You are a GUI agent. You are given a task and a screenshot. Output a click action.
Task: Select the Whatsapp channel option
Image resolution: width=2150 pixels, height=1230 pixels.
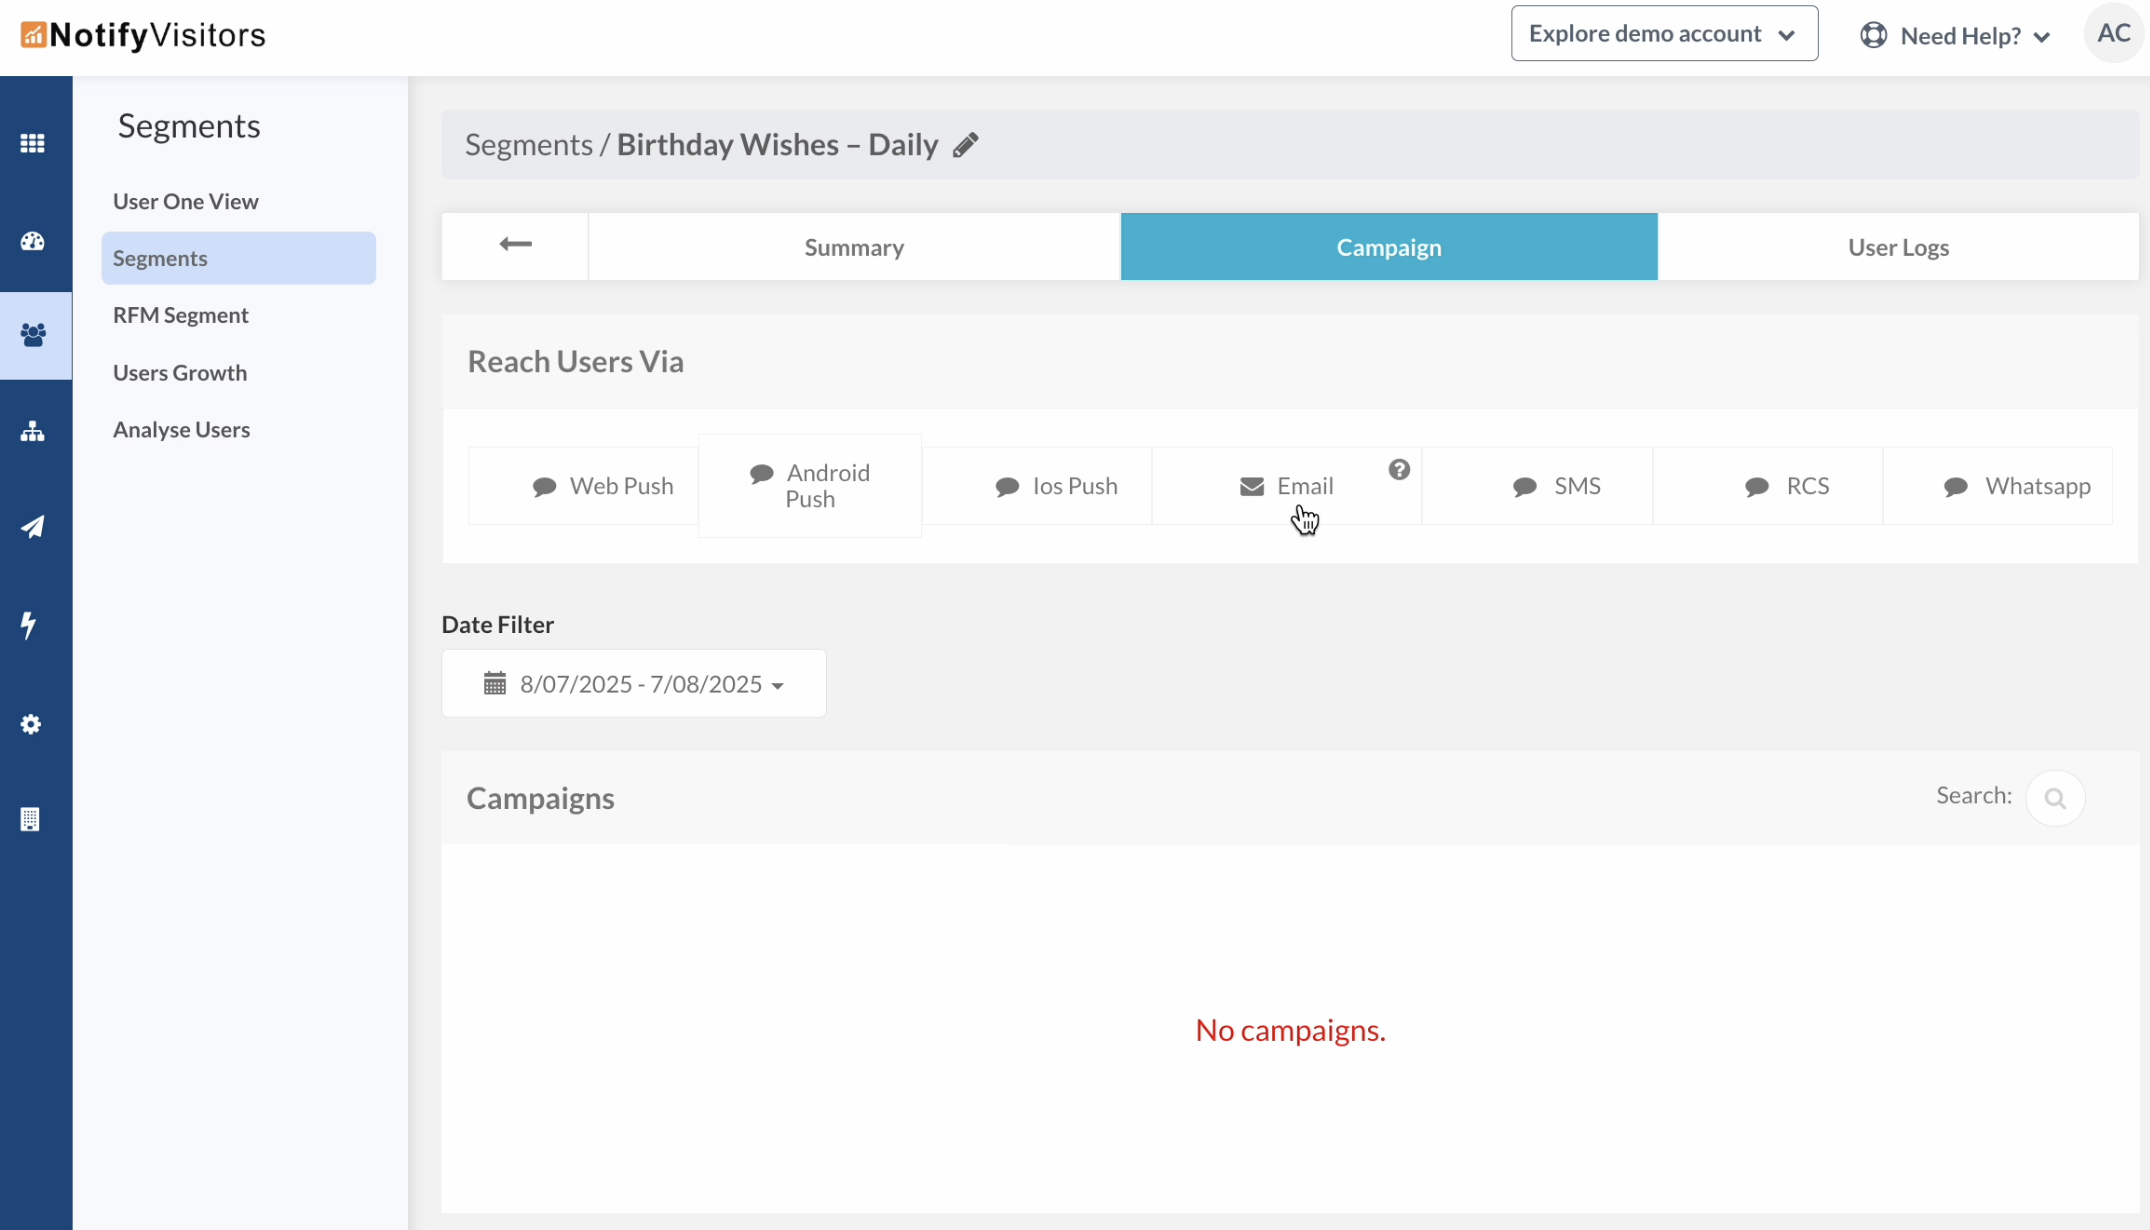pos(2016,486)
